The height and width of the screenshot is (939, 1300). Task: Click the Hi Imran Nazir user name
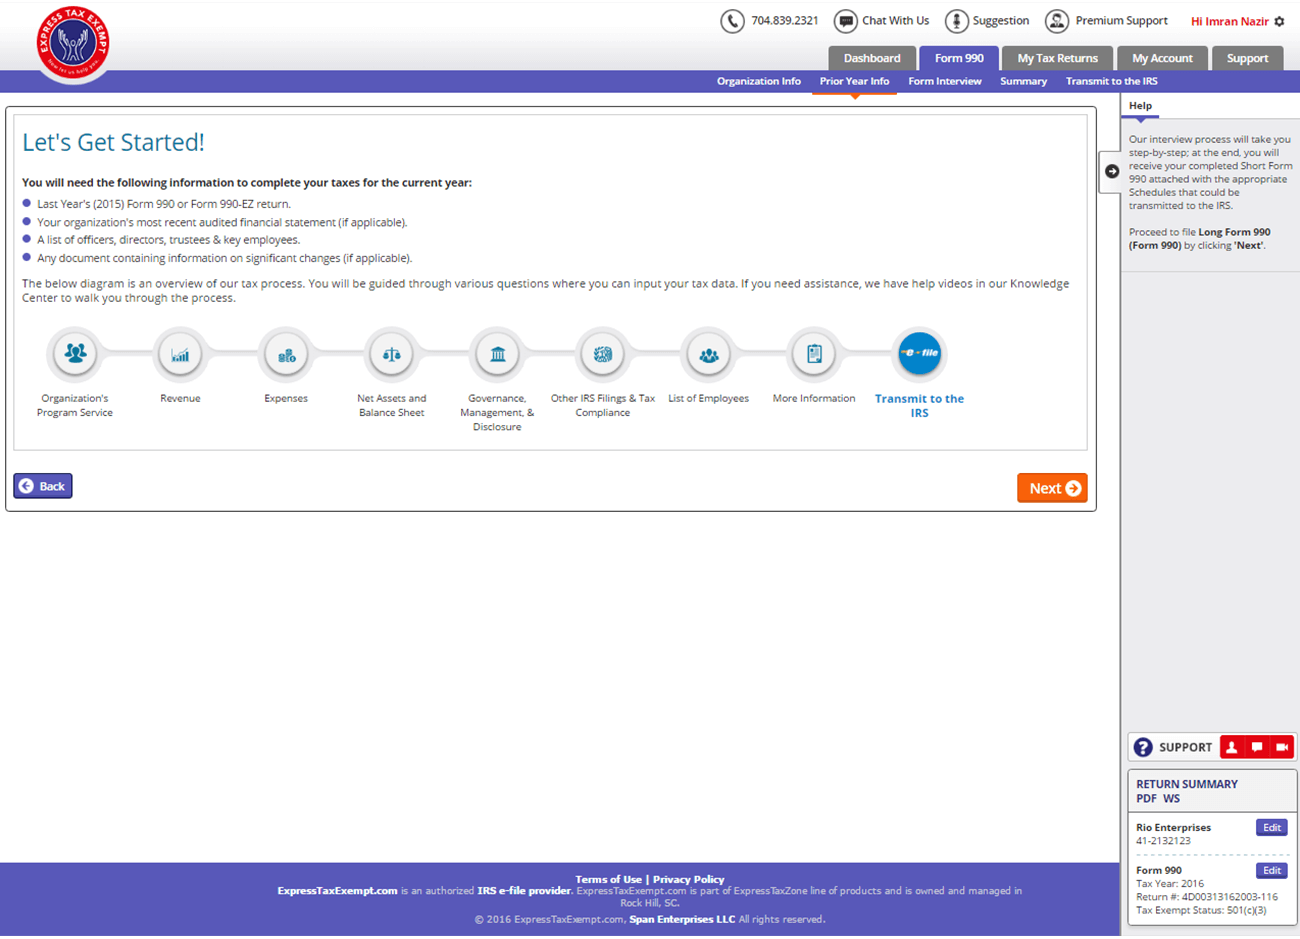point(1229,21)
